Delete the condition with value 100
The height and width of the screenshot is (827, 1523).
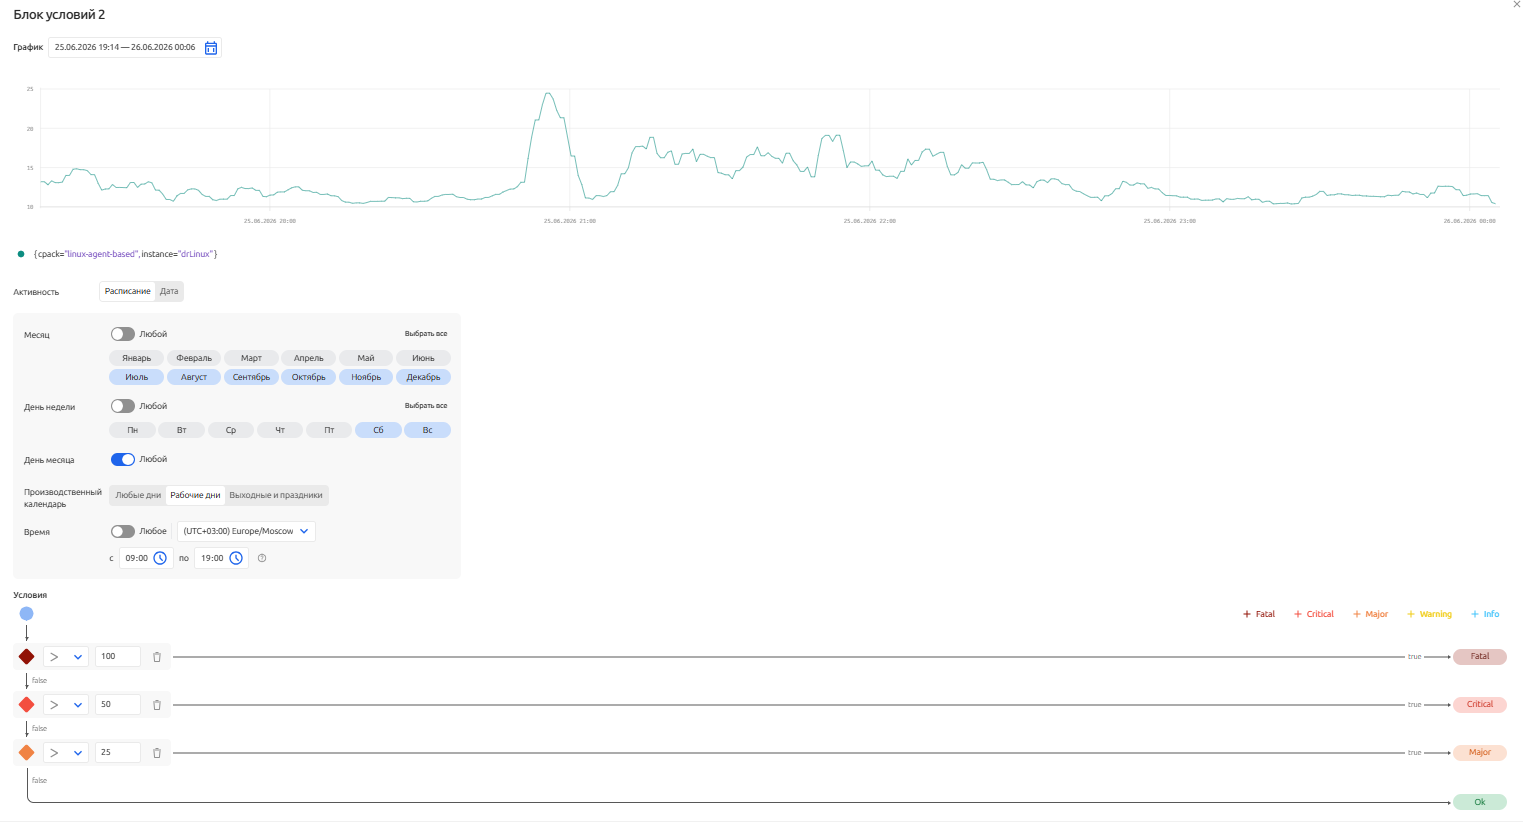(x=157, y=657)
